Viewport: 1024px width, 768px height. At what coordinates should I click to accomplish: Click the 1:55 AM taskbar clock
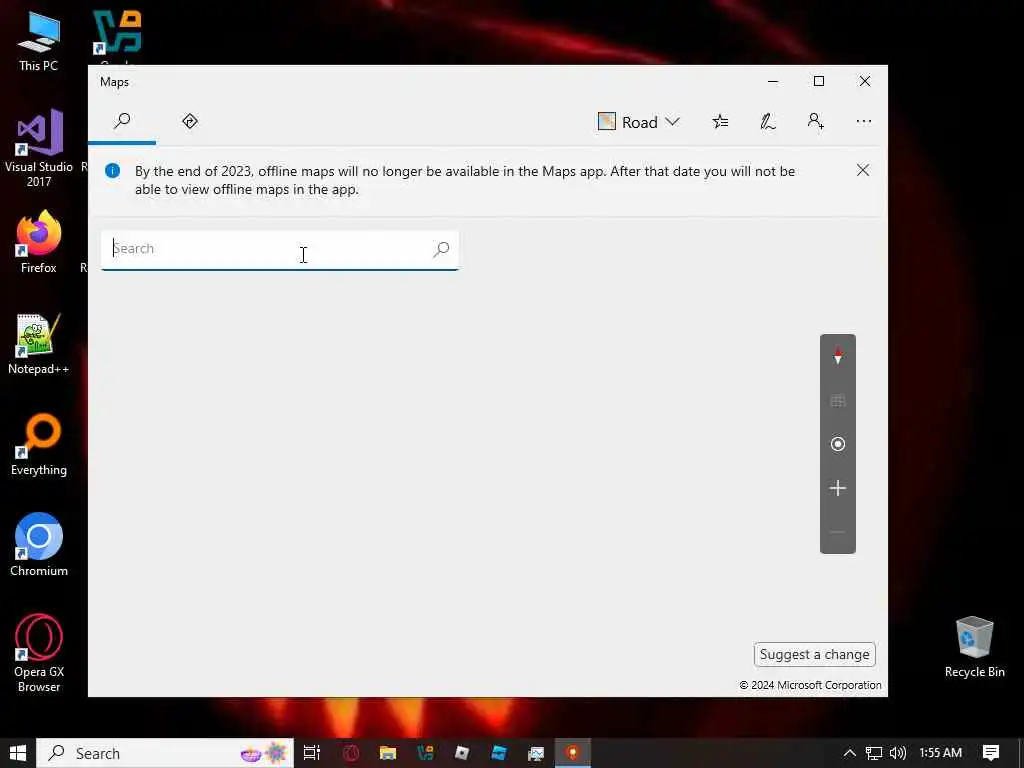(x=940, y=753)
